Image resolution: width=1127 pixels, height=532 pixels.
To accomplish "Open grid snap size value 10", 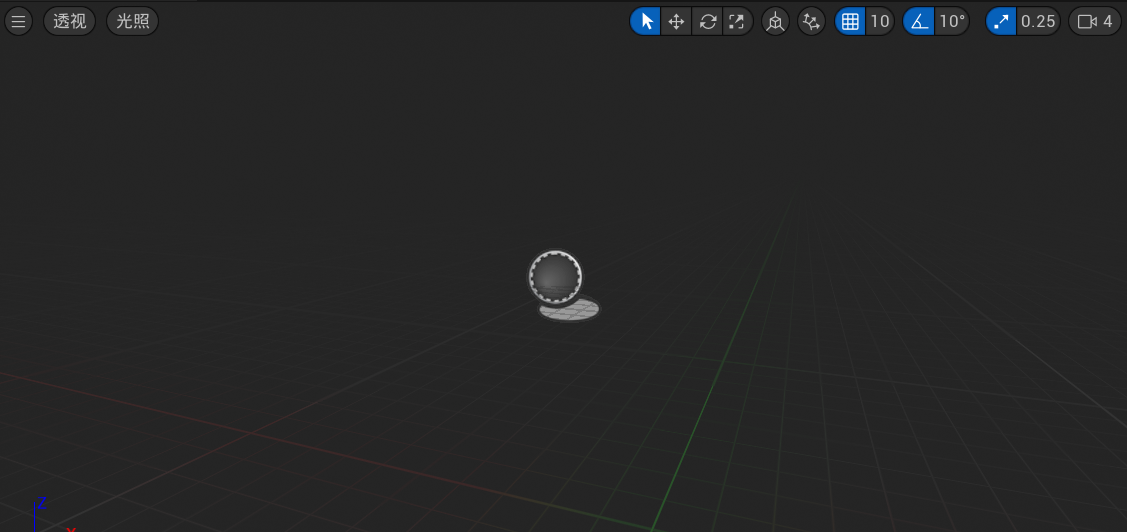I will click(x=880, y=22).
